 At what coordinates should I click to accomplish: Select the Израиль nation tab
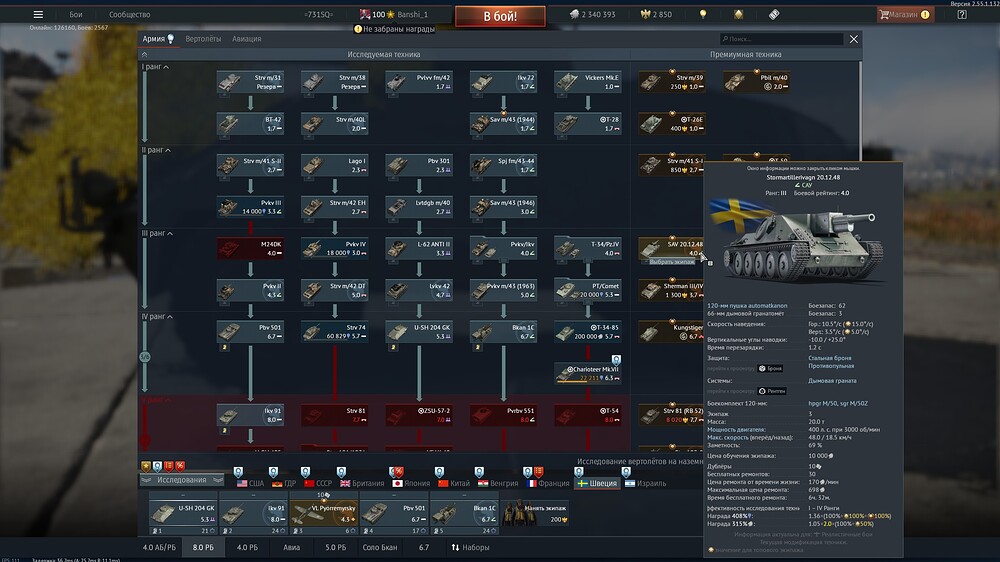point(645,483)
